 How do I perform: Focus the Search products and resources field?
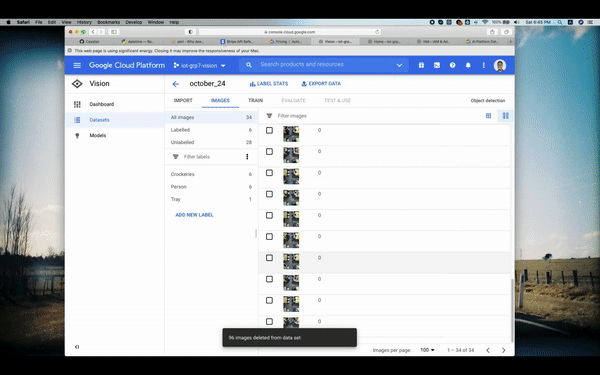(325, 65)
